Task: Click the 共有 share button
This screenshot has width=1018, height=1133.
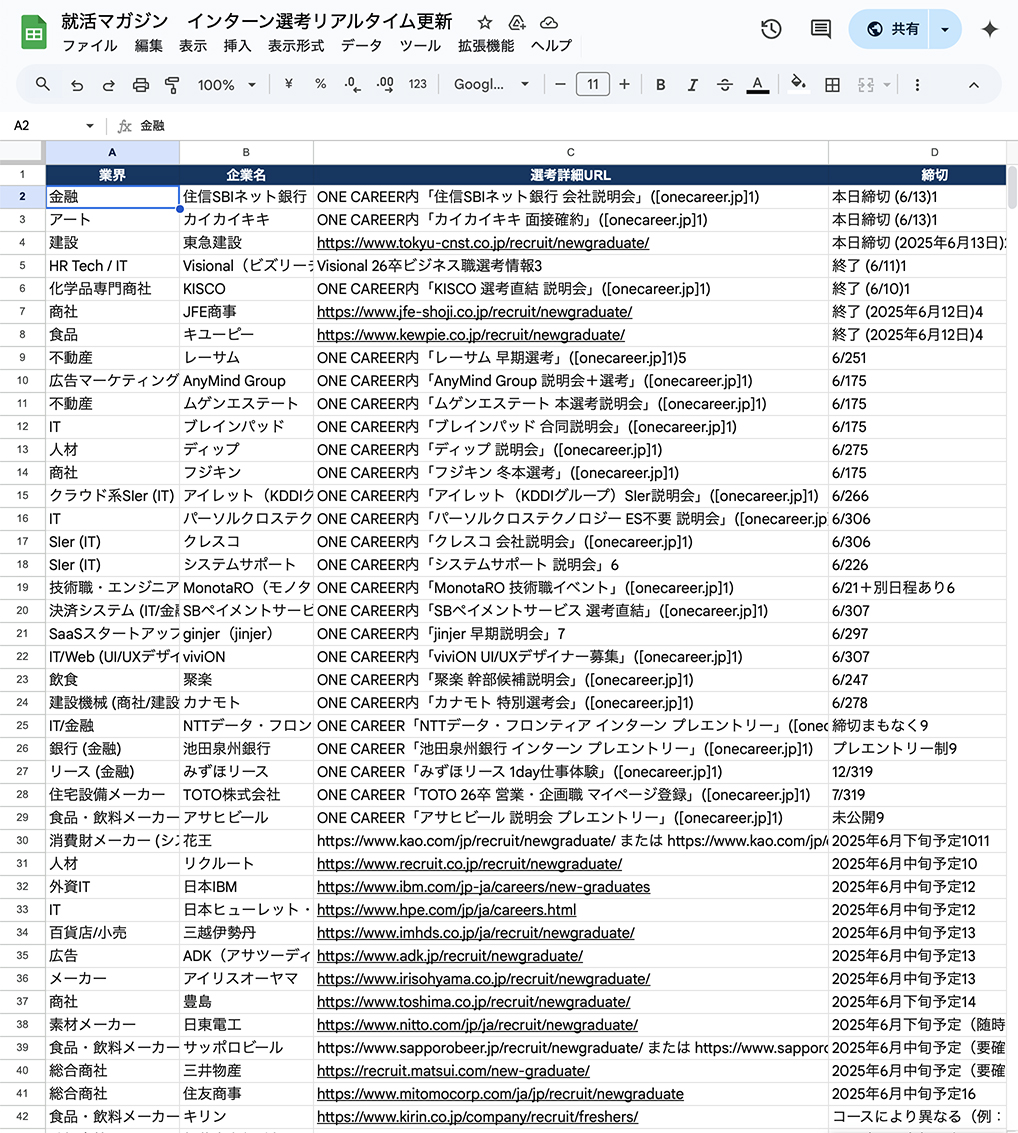Action: pos(890,29)
